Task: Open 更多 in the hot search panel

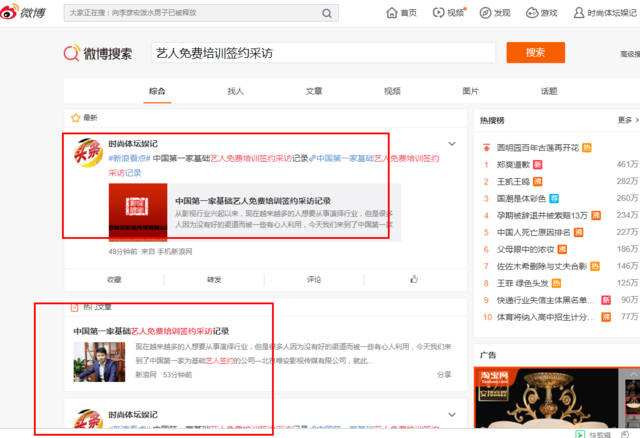Action: [x=628, y=120]
